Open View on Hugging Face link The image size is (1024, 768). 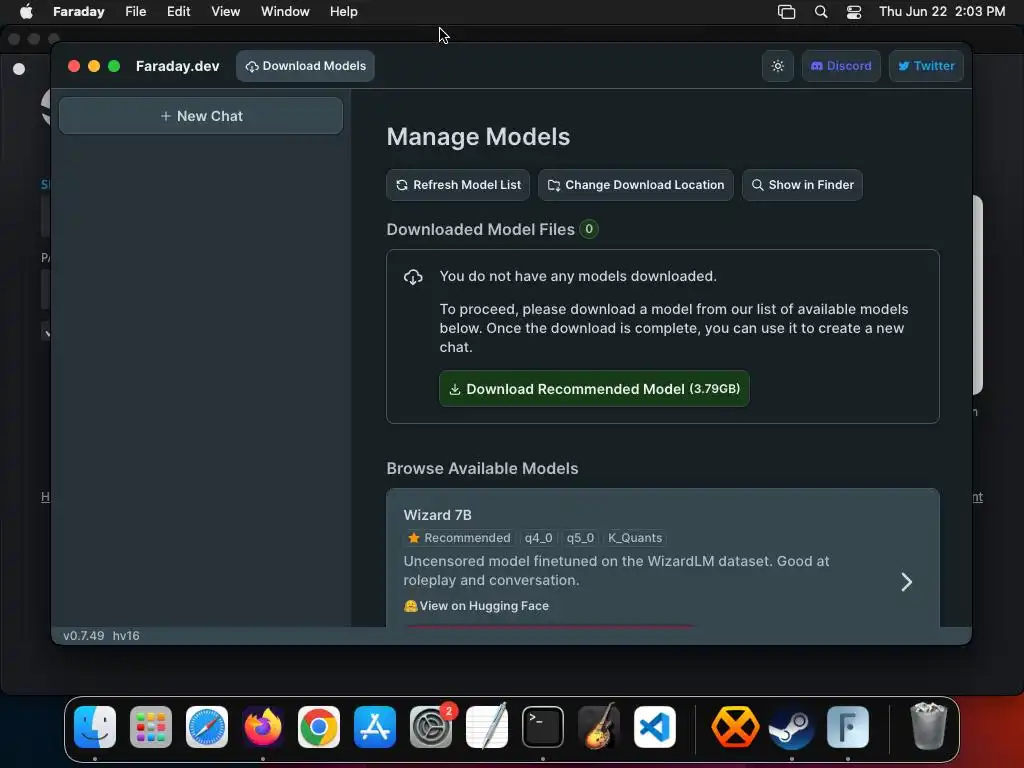point(476,606)
